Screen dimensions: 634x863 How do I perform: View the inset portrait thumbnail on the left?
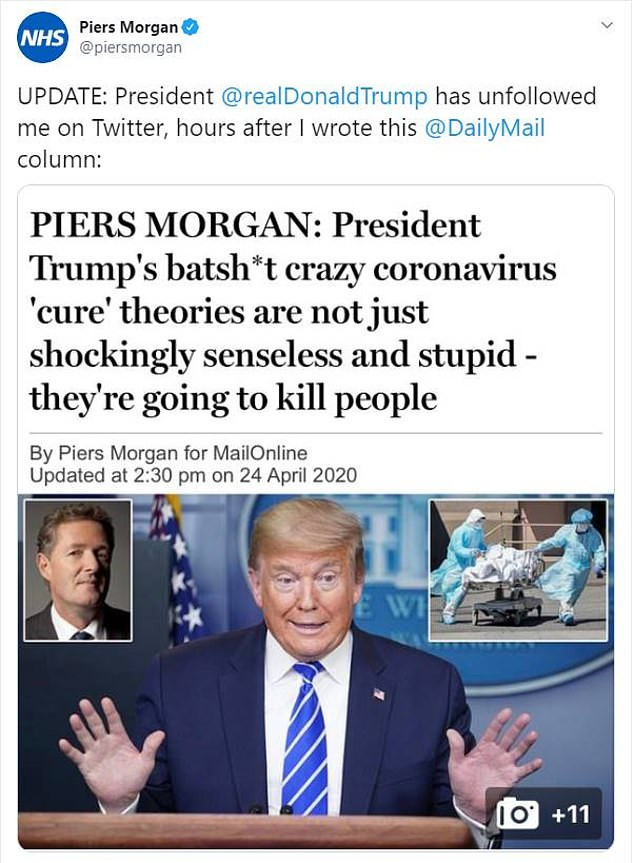pos(78,570)
